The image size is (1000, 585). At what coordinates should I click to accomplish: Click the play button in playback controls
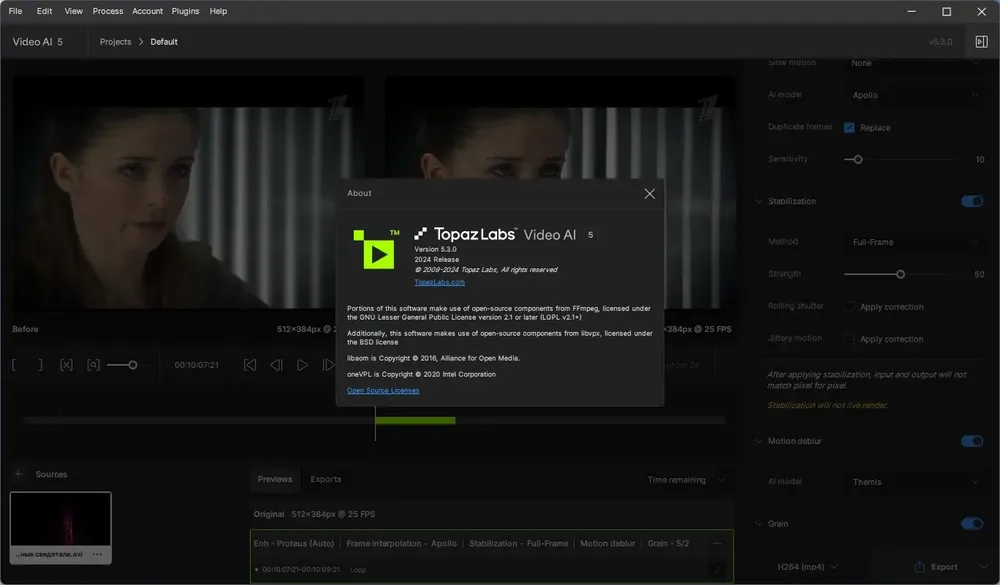click(302, 365)
